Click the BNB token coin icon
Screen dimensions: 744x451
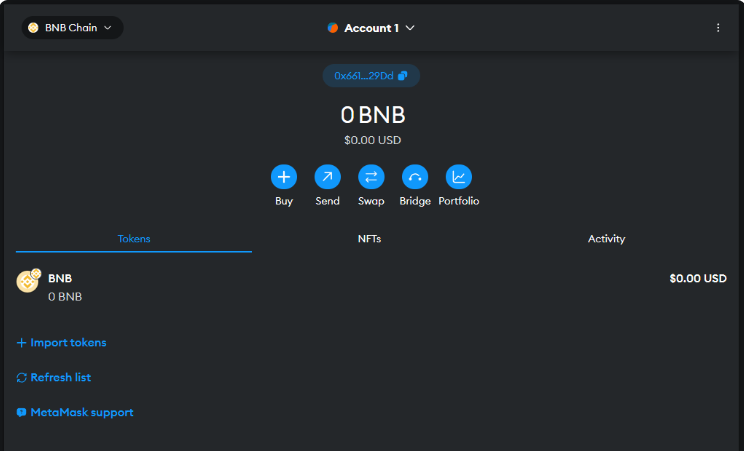(x=28, y=282)
